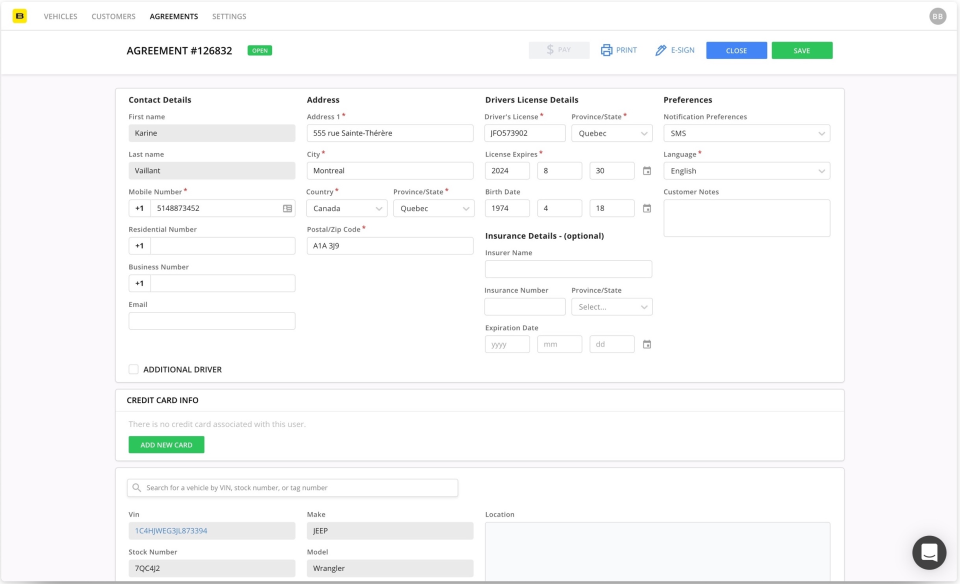This screenshot has width=960, height=584.
Task: Click the CREDIT CARD INFO heading
Action: tap(162, 400)
